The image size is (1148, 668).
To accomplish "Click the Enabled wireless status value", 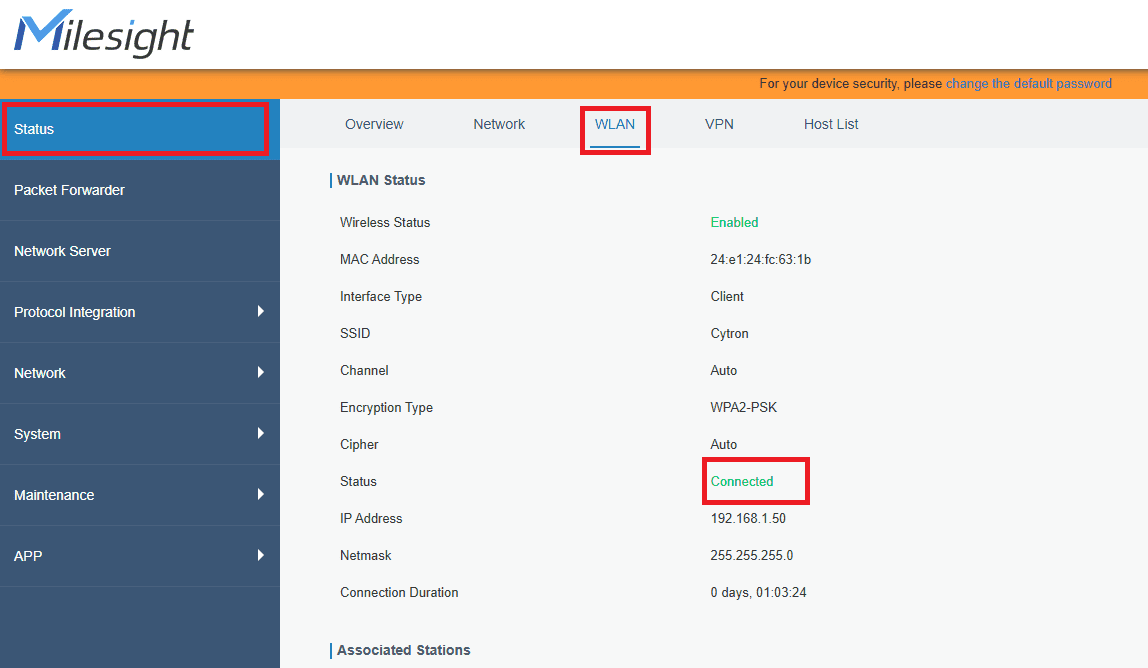I will click(734, 222).
